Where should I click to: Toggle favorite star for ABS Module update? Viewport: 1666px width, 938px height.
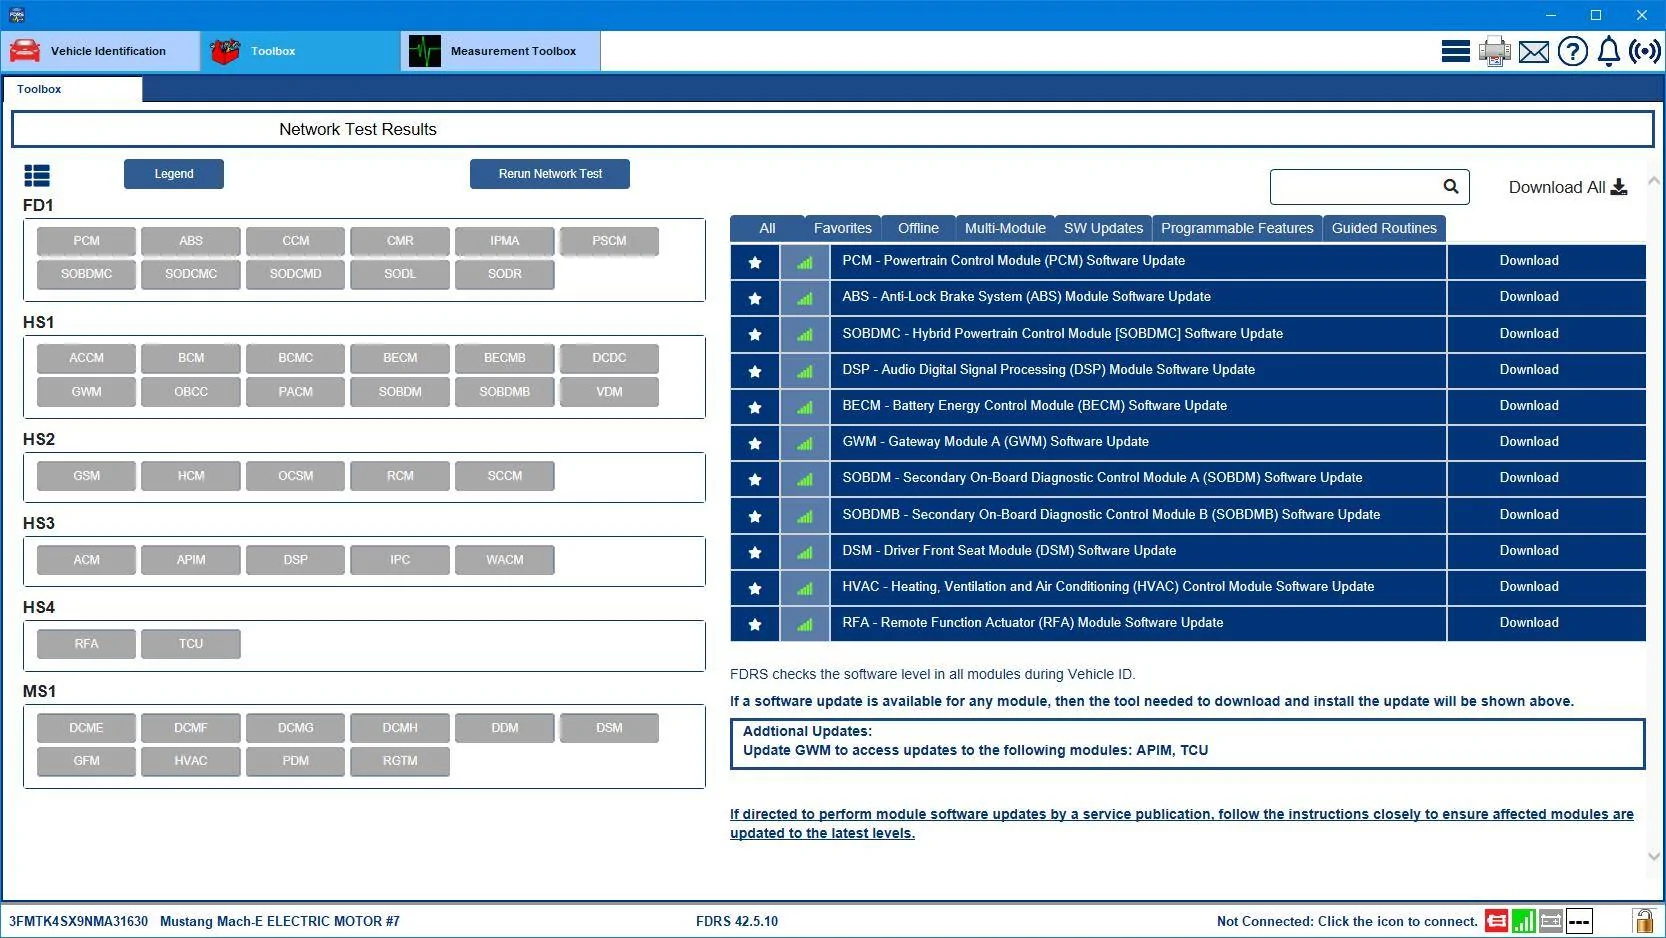tap(755, 298)
